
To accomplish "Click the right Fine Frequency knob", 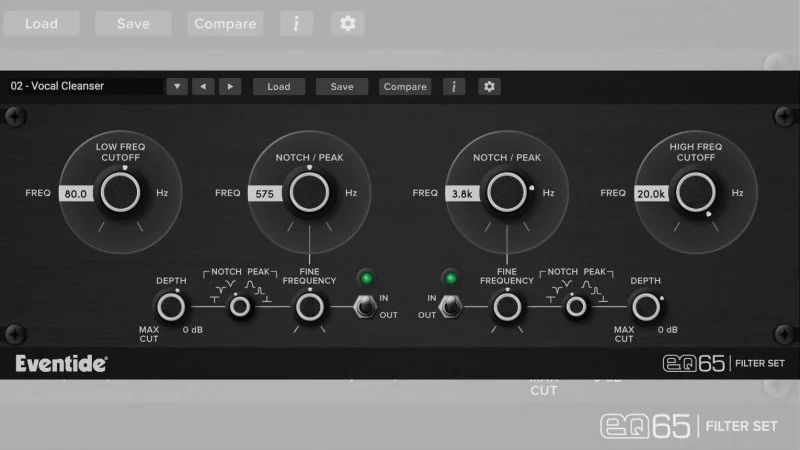I will click(x=507, y=307).
